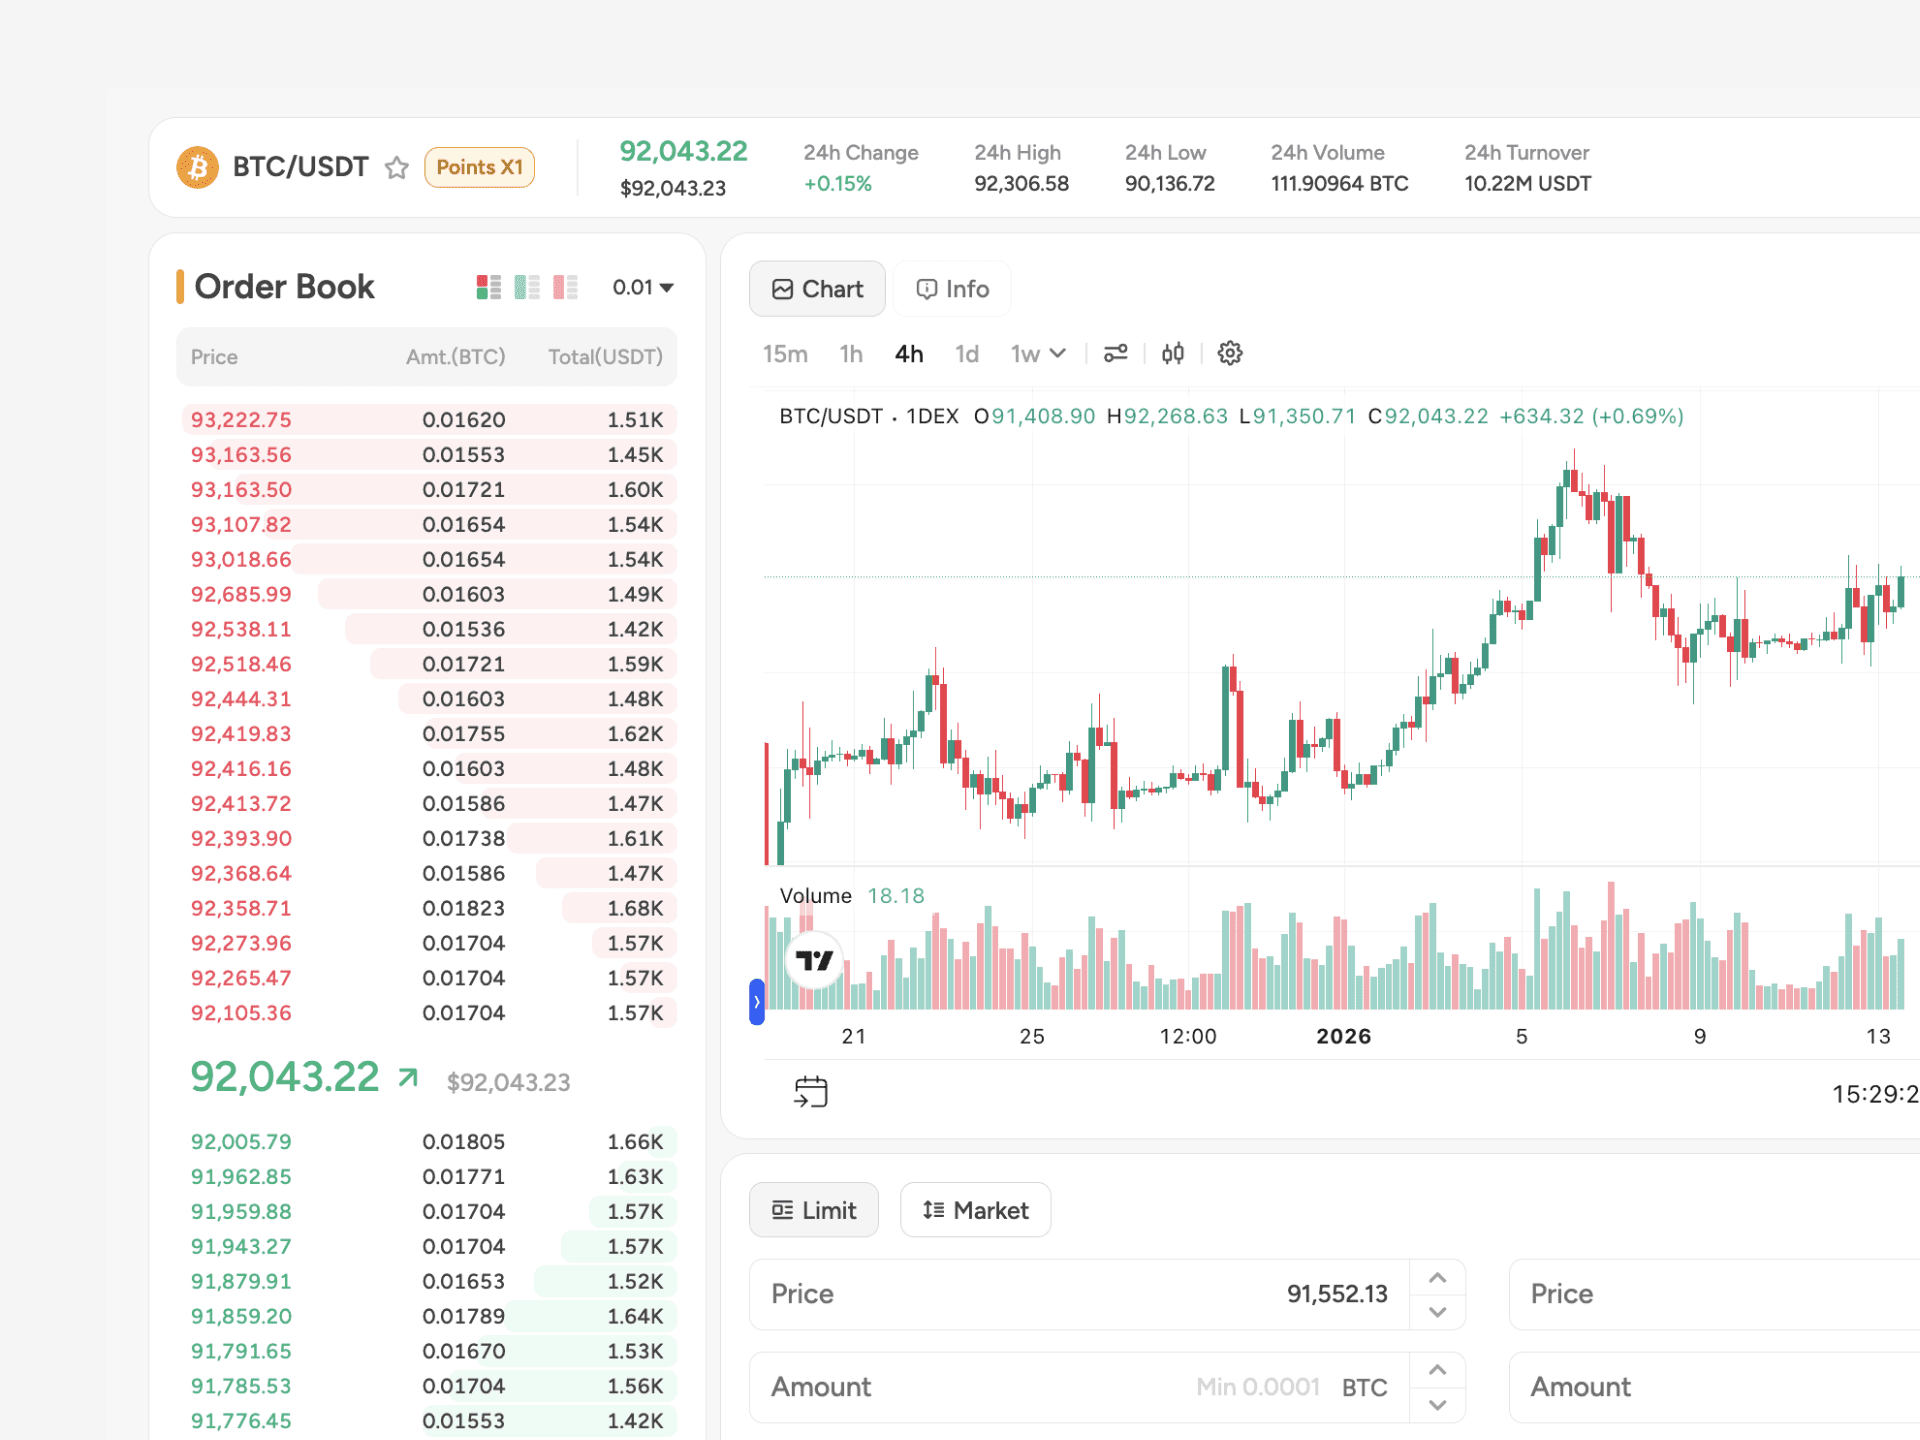Click the go-to-date calendar icon
Screen dimensions: 1920x1440
(810, 1091)
